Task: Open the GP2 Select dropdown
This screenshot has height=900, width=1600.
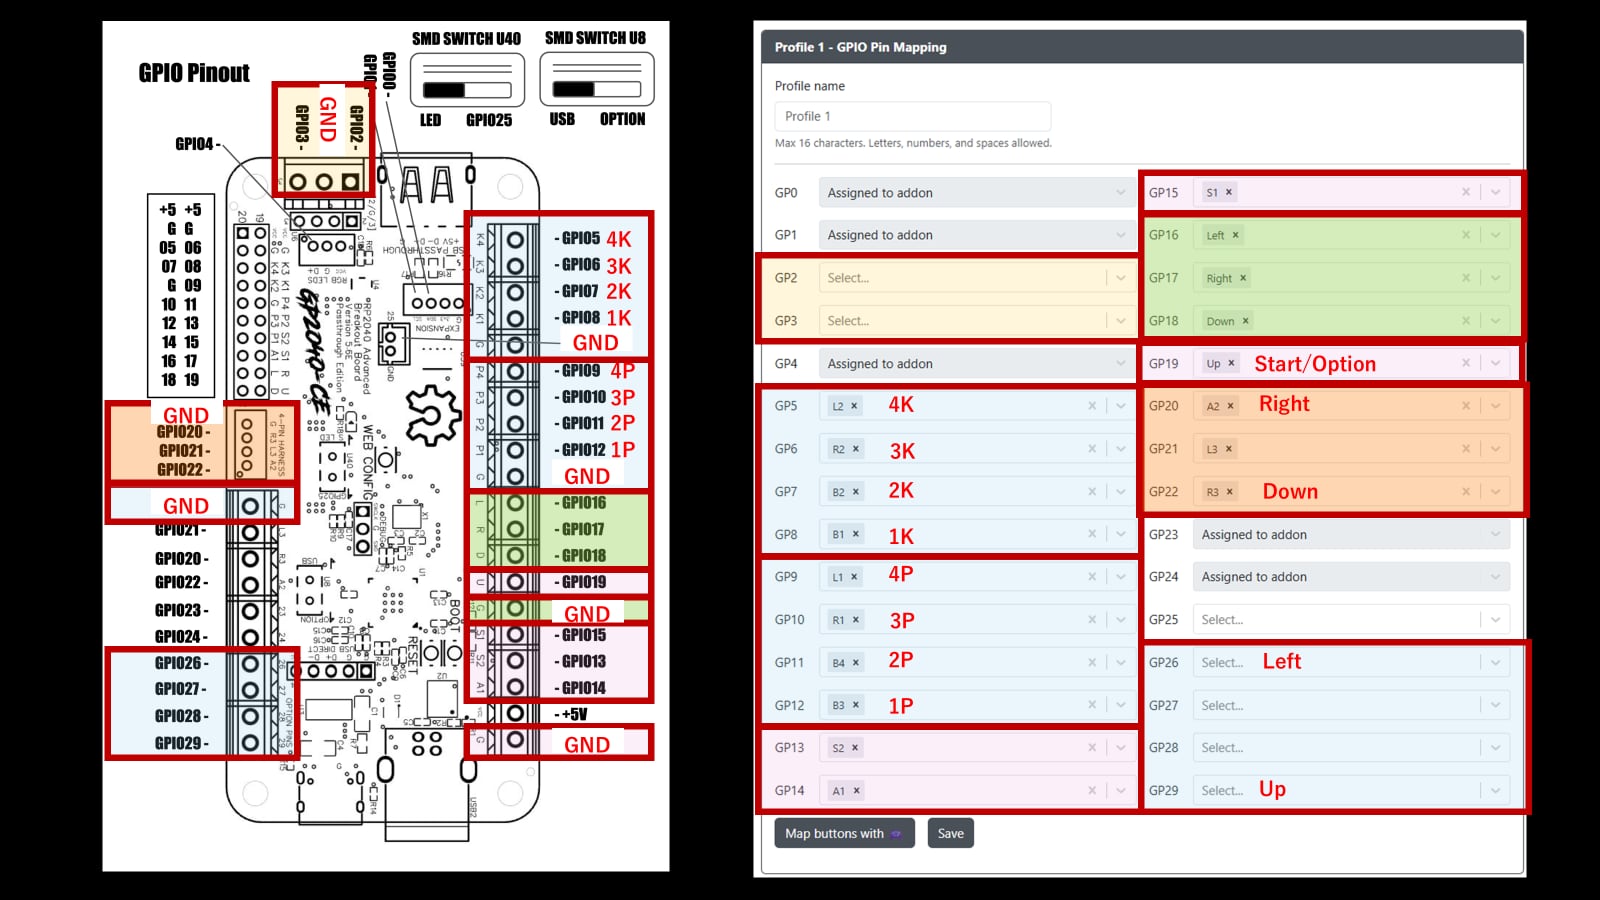Action: coord(965,278)
